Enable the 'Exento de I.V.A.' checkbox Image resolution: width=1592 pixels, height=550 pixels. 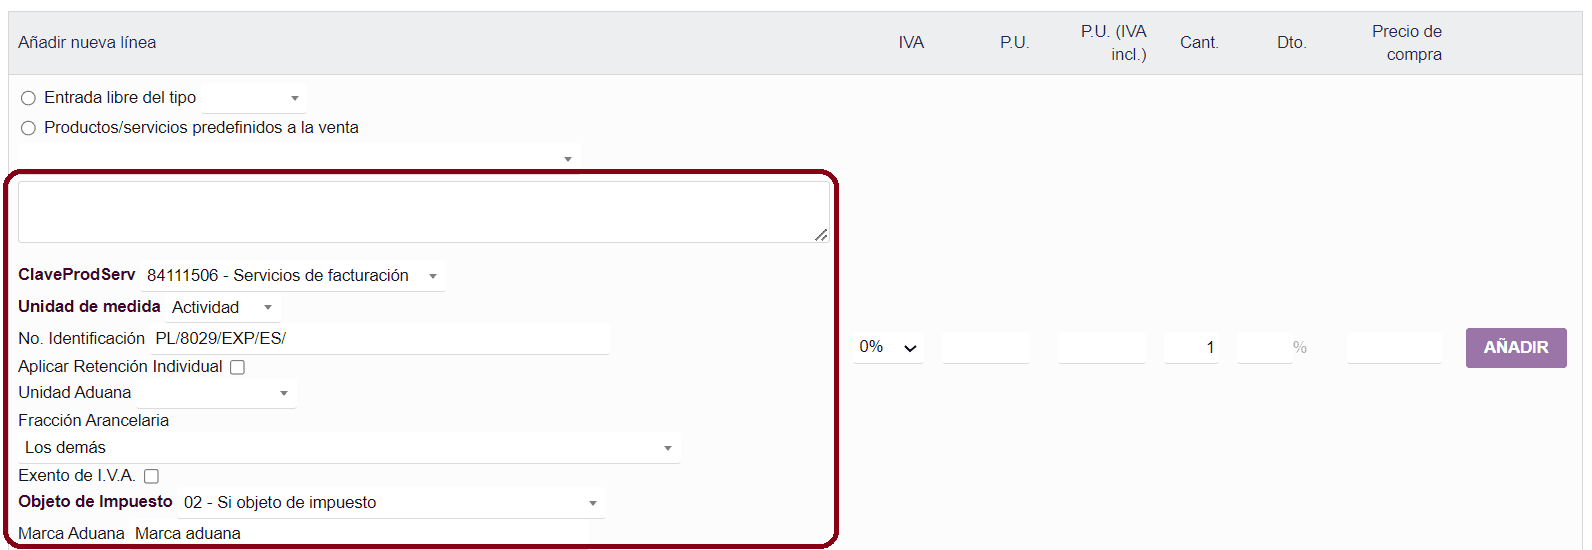point(151,476)
